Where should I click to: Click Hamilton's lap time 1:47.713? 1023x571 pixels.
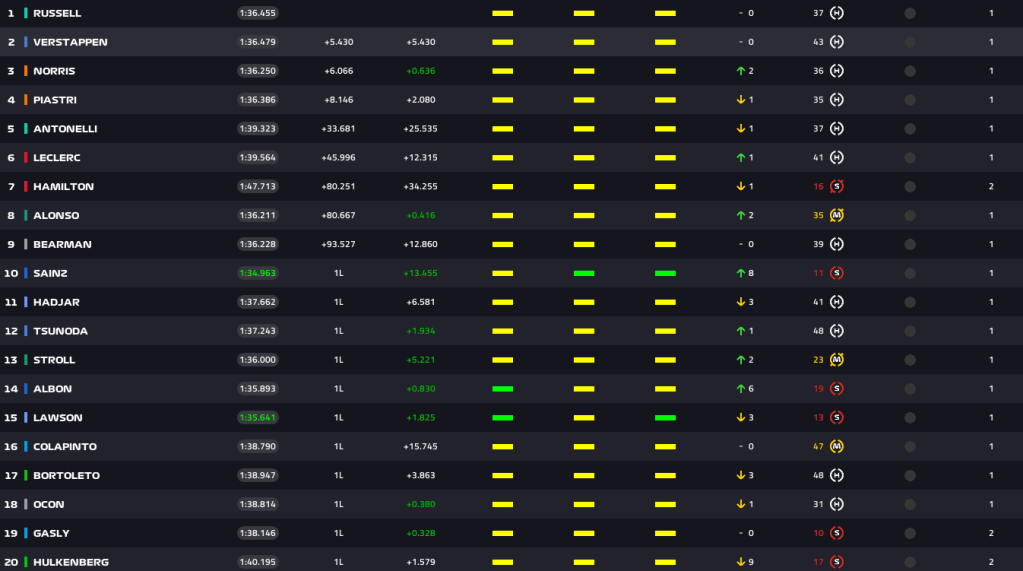pos(258,187)
